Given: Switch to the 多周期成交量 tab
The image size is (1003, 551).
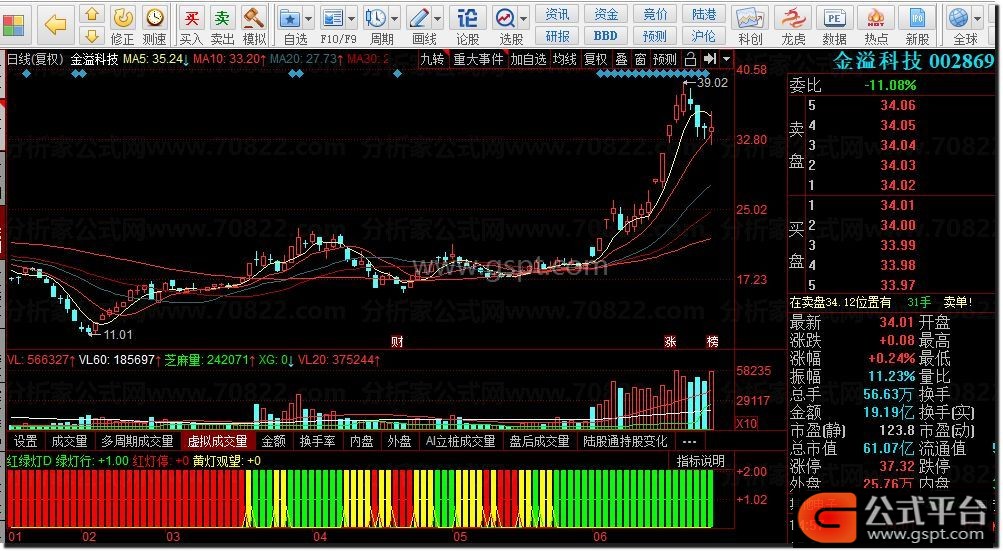Looking at the screenshot, I should pos(137,442).
